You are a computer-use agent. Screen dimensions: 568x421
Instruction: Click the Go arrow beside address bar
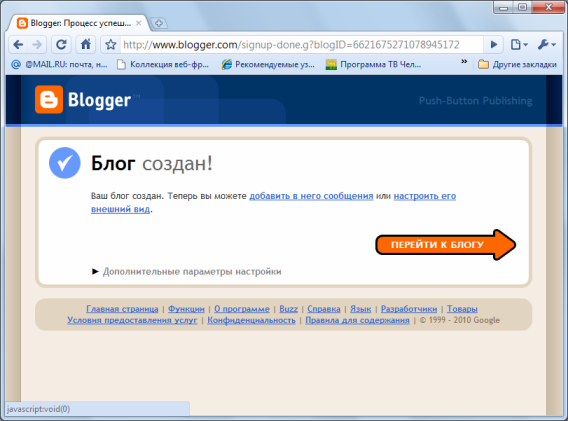(493, 45)
